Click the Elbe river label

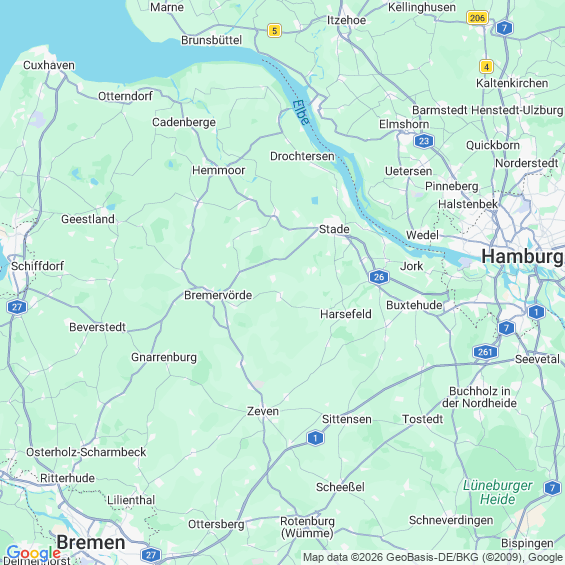[x=301, y=112]
